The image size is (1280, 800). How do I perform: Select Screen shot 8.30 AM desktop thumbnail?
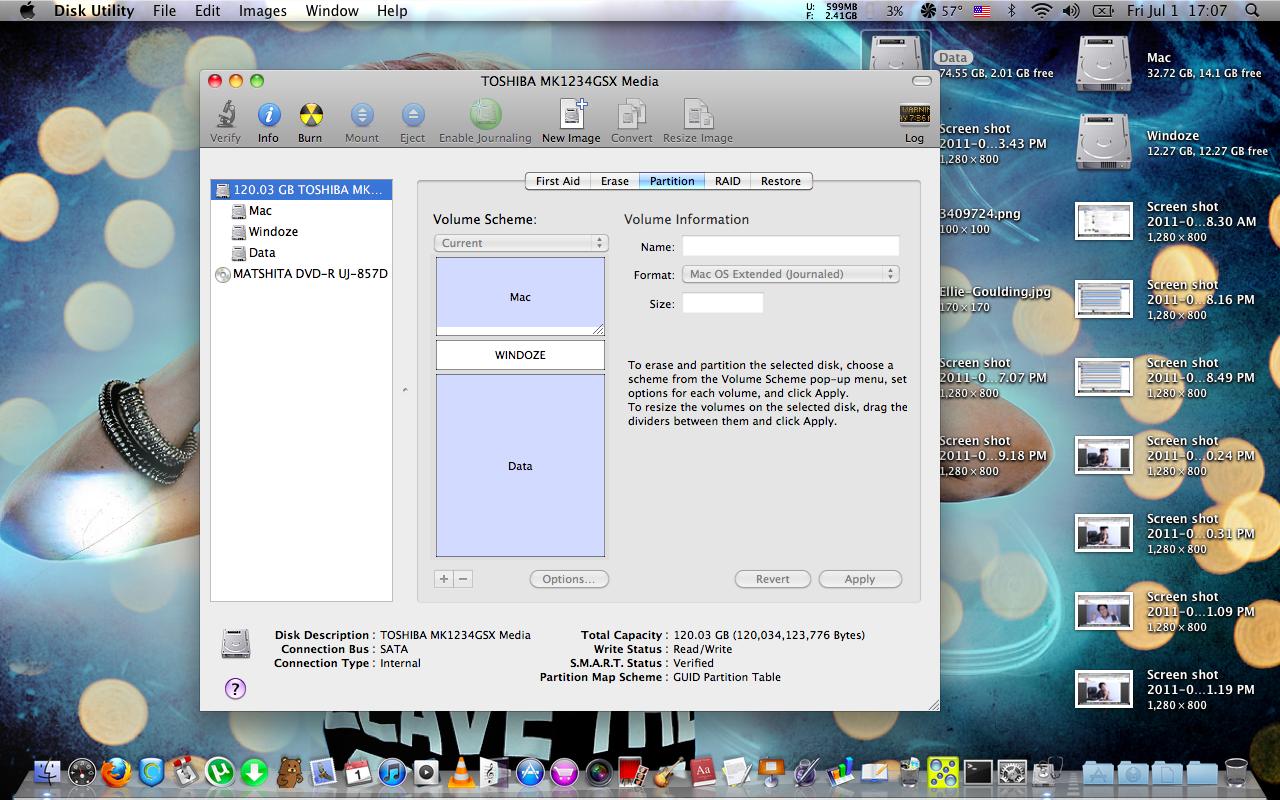click(x=1103, y=220)
